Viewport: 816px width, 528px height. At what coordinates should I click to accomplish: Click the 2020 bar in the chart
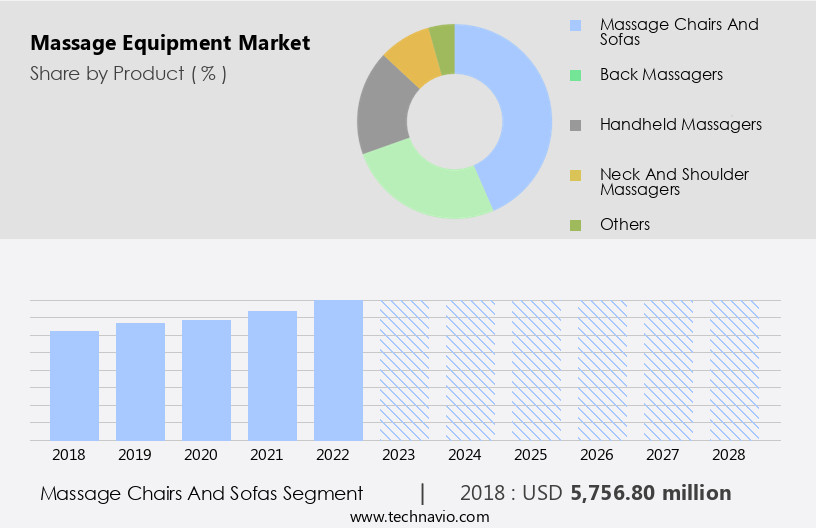[206, 380]
